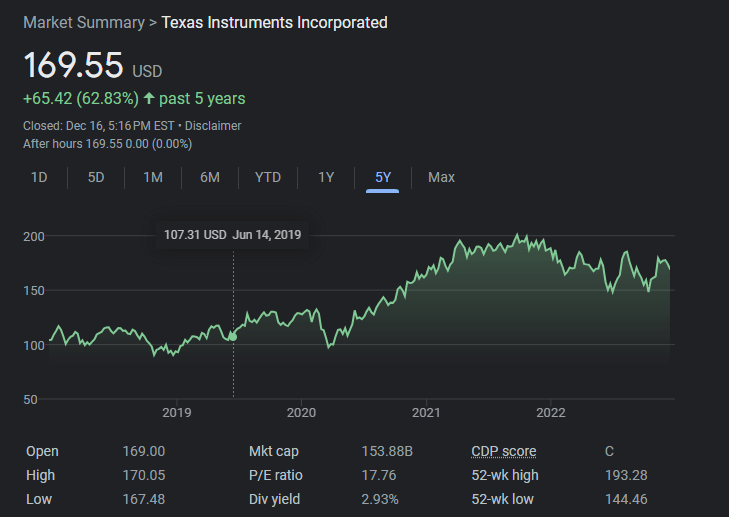Click the 52-wk high value 193.28
The image size is (729, 517).
coord(626,475)
